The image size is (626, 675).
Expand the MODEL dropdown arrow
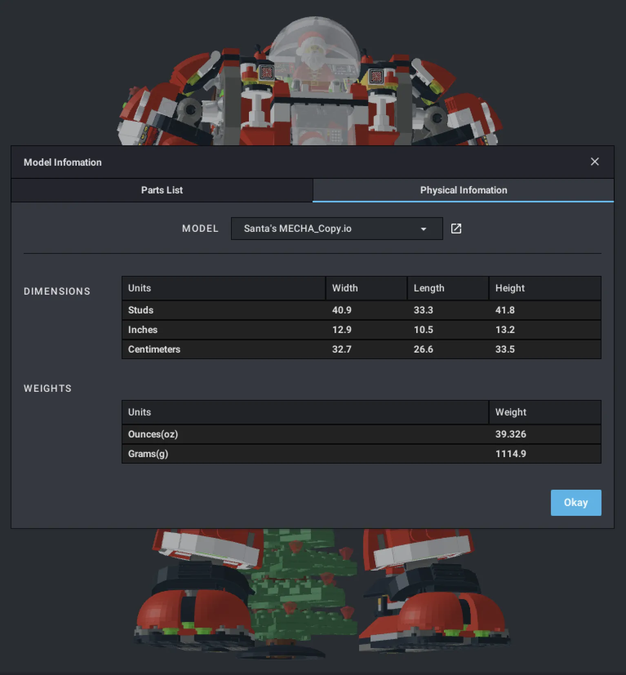(423, 229)
